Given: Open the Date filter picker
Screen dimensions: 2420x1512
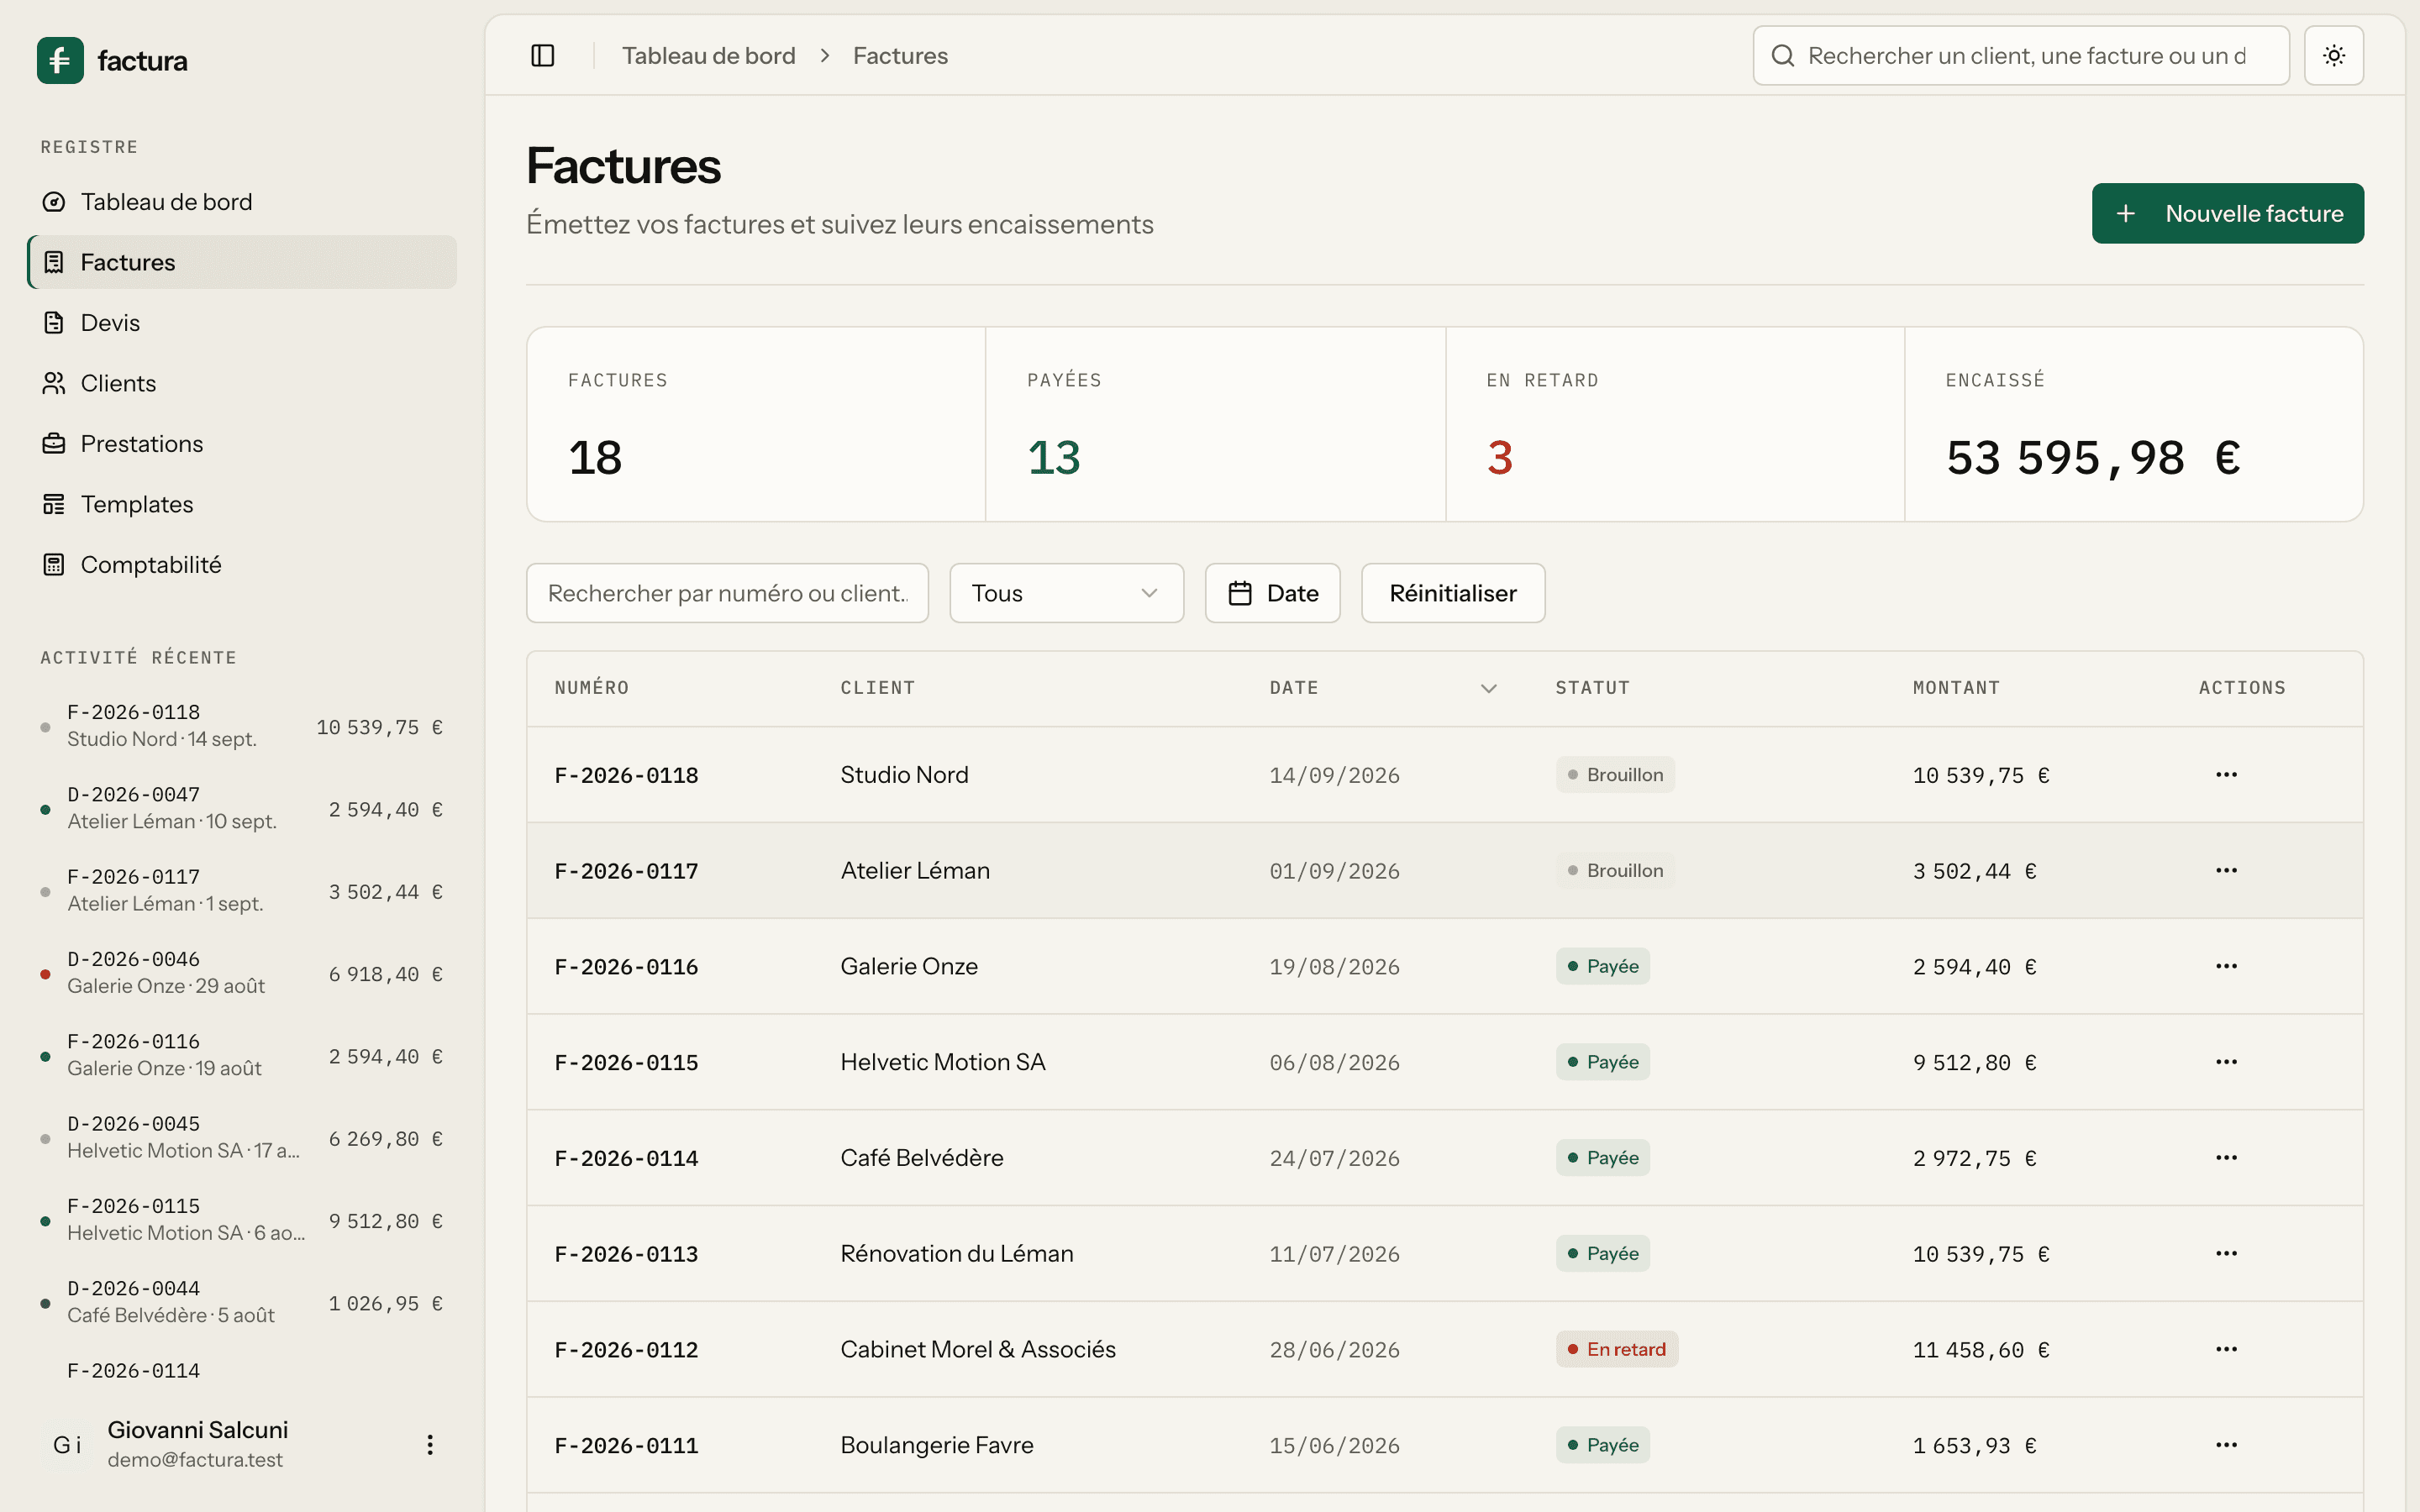Looking at the screenshot, I should (1272, 593).
